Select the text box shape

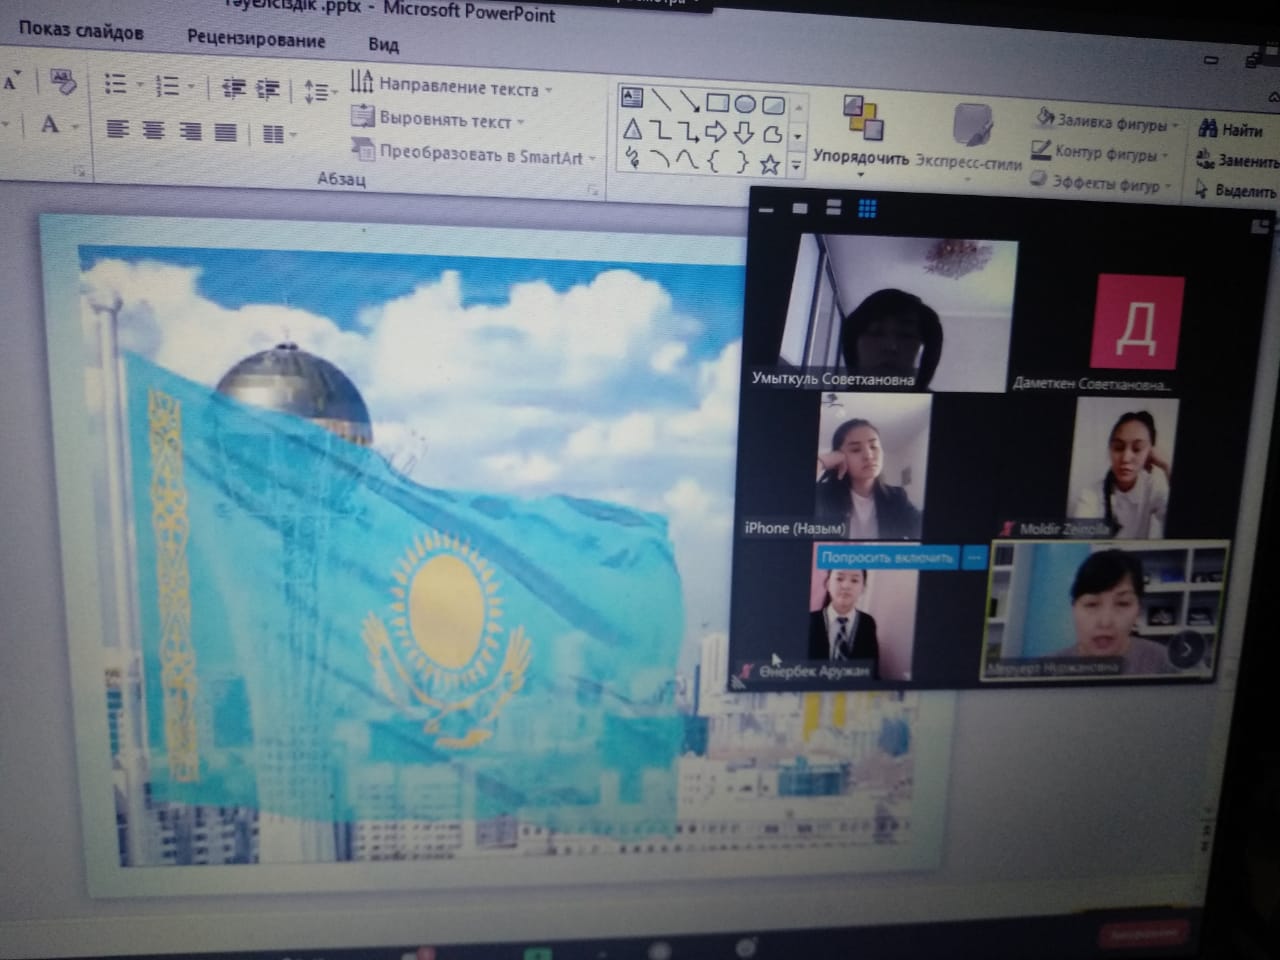click(632, 97)
